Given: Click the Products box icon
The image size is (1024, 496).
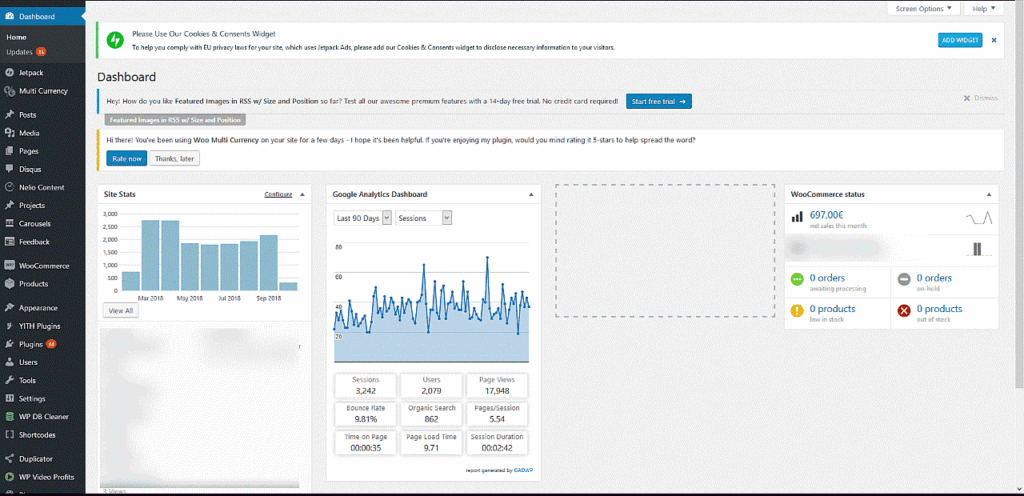Looking at the screenshot, I should (x=9, y=284).
